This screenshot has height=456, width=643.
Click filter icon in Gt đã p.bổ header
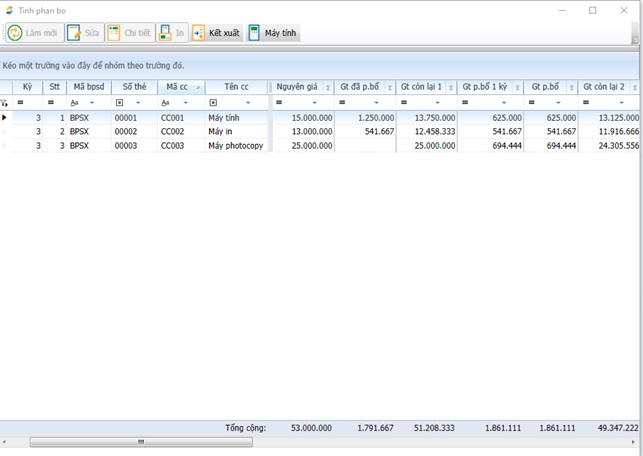point(389,88)
